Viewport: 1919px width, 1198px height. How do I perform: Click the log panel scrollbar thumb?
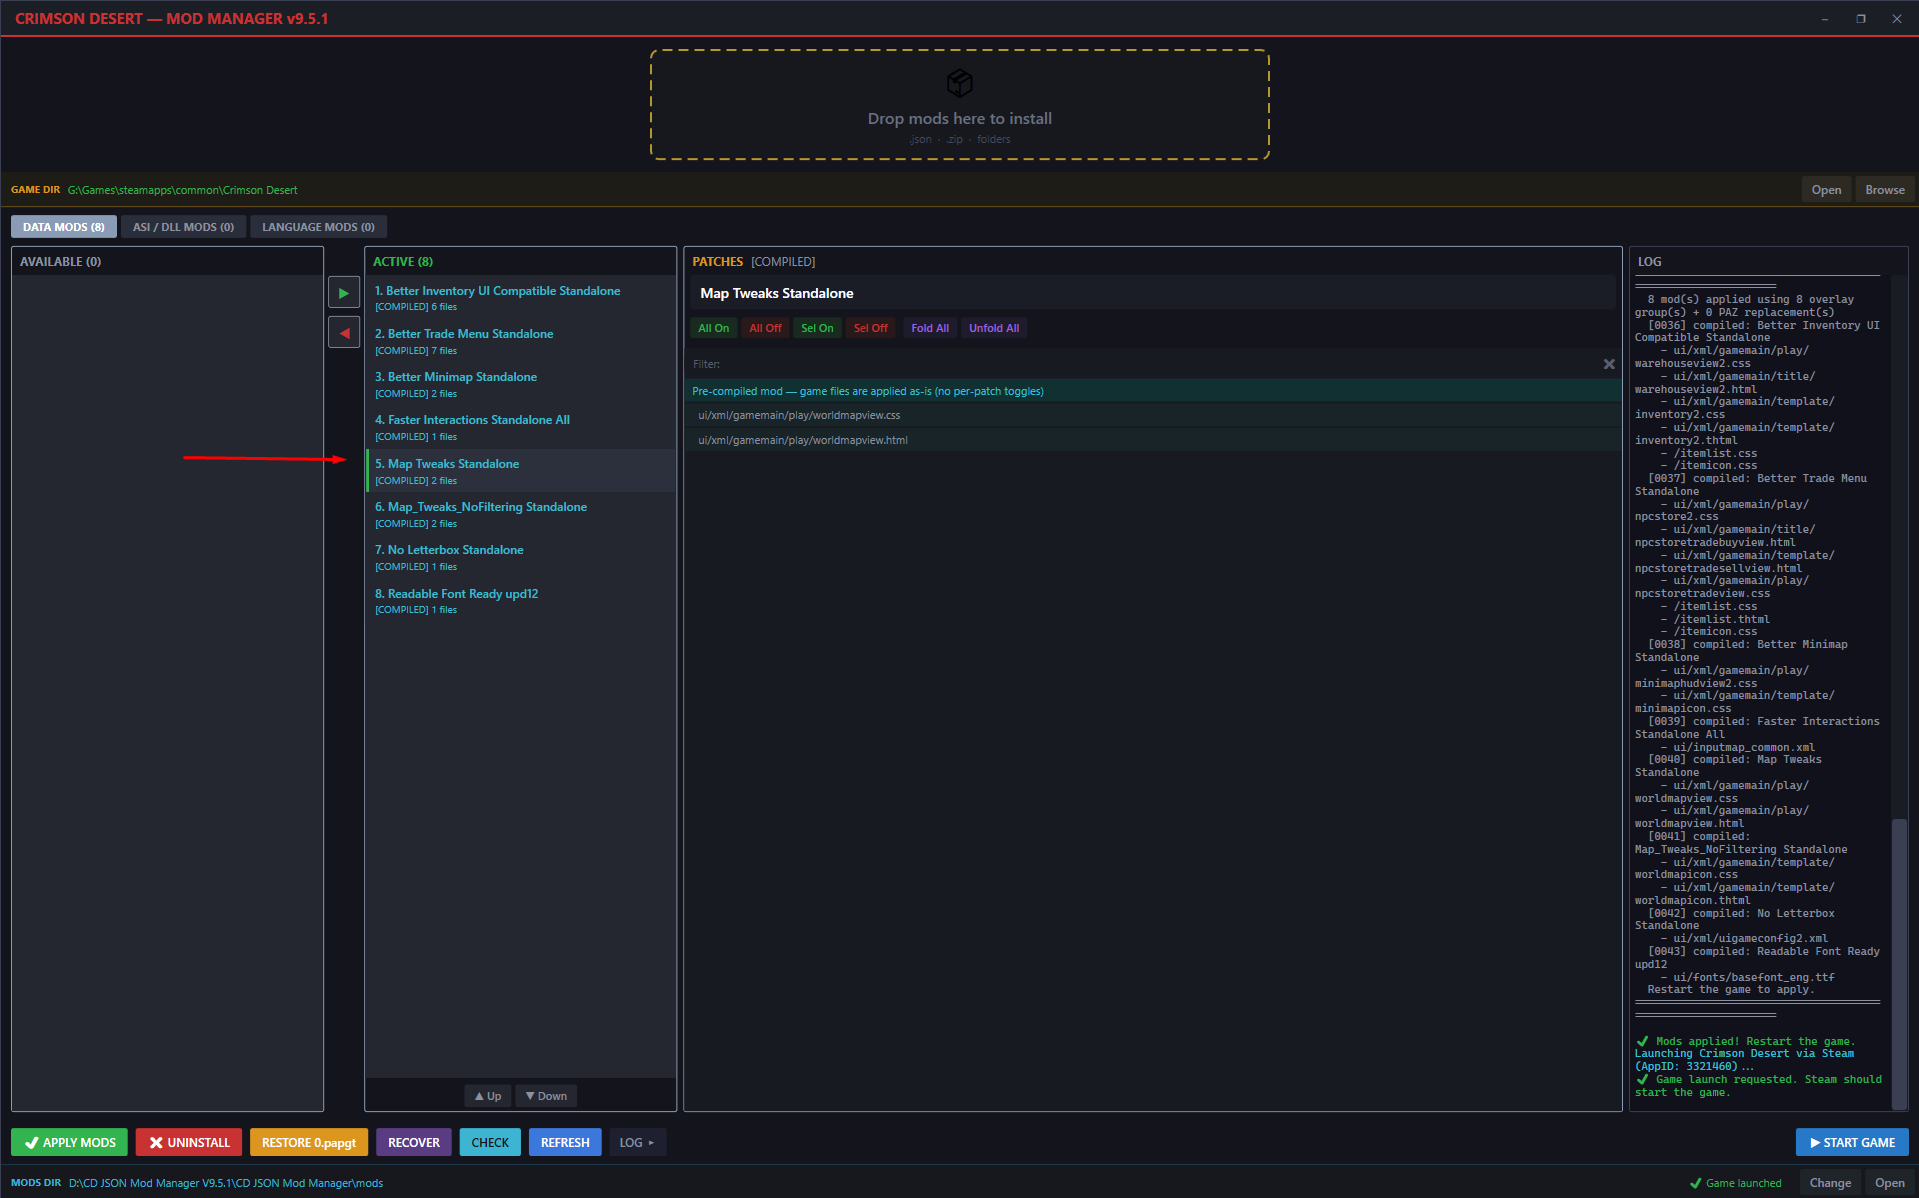click(1899, 963)
